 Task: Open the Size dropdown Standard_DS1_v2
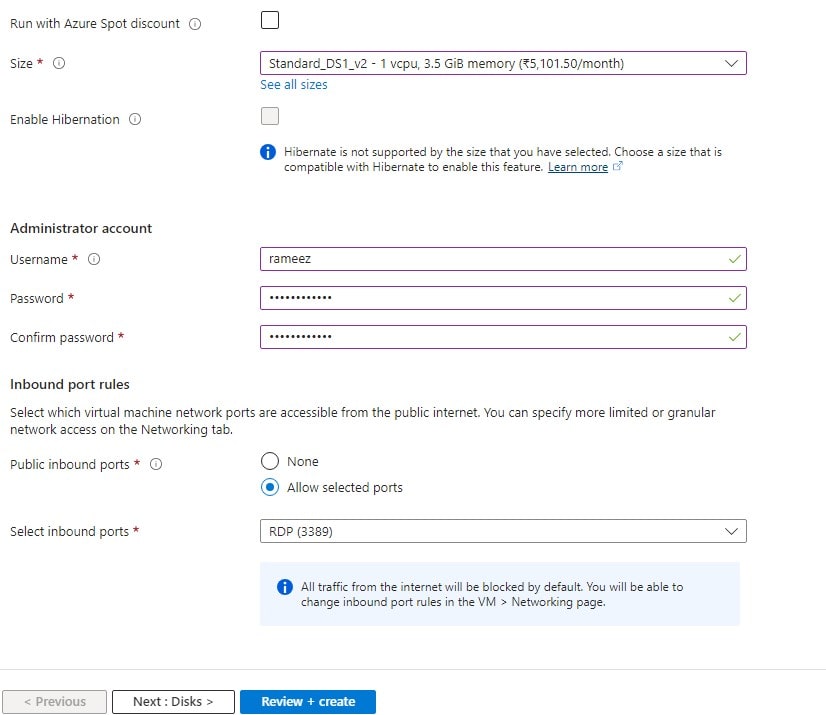(503, 63)
